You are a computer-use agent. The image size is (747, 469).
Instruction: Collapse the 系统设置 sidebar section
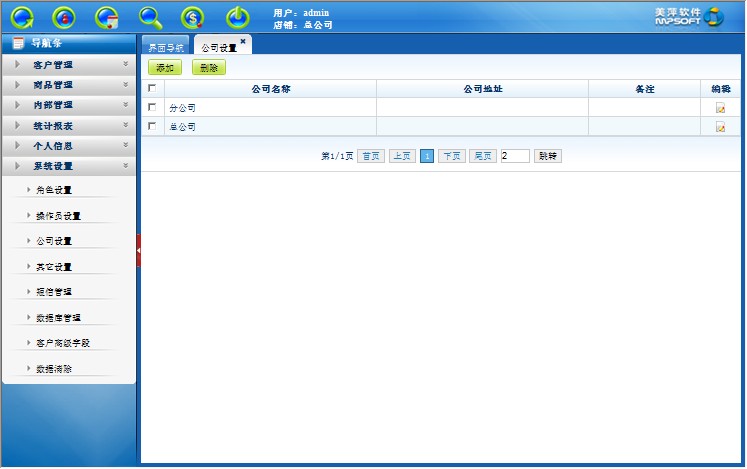(x=68, y=166)
